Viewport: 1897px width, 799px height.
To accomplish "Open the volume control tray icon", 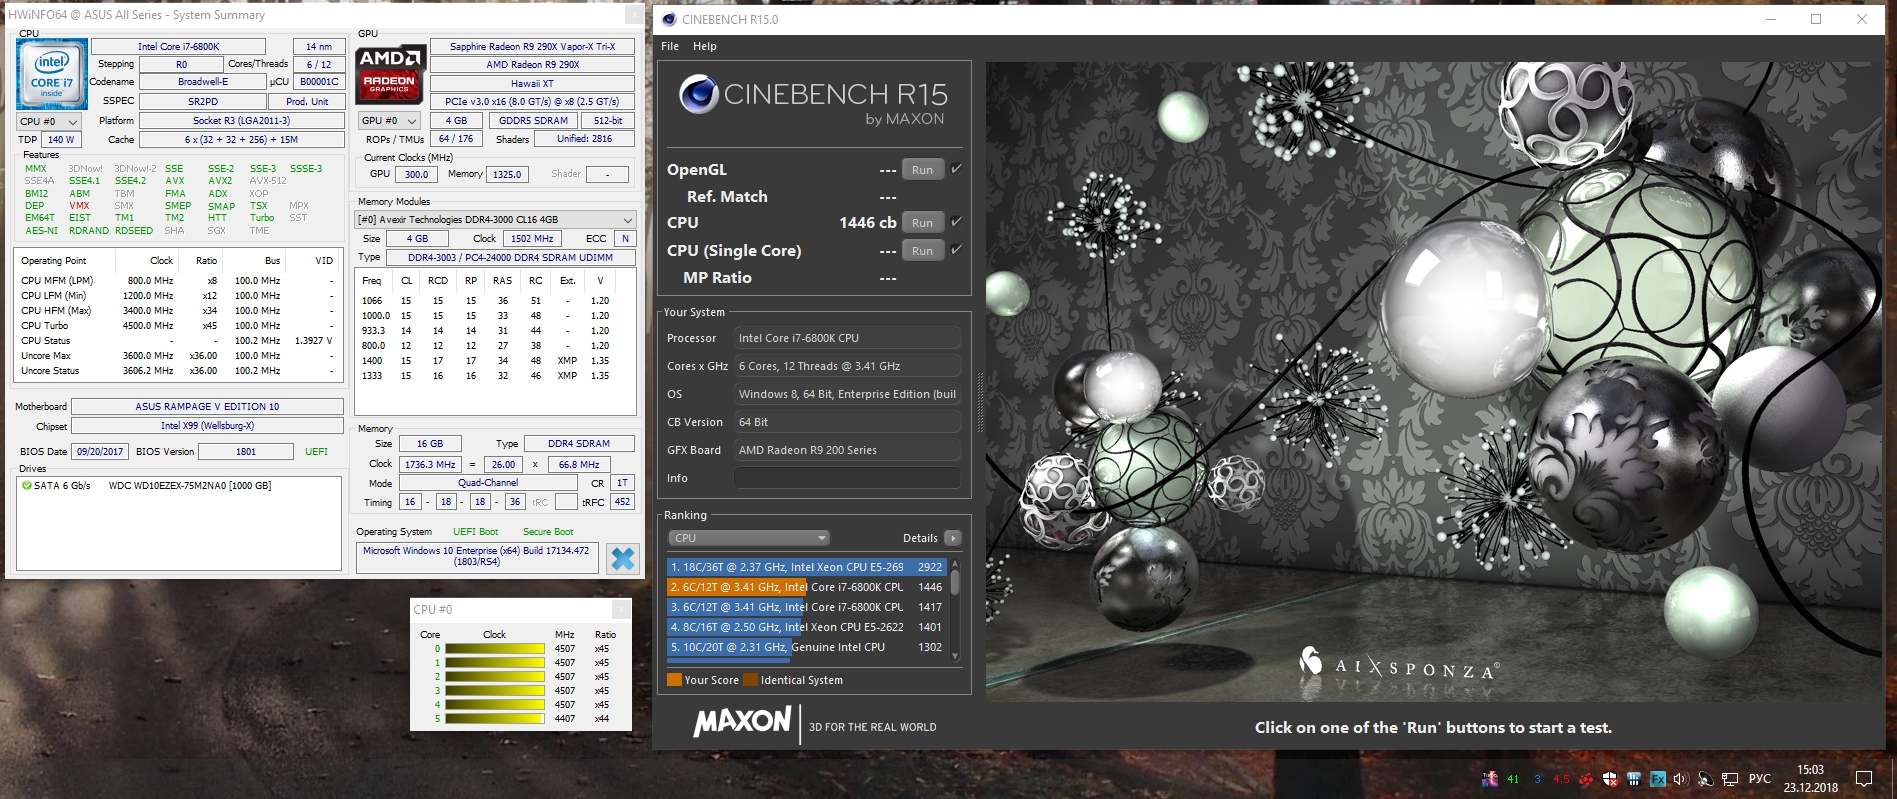I will (1681, 779).
